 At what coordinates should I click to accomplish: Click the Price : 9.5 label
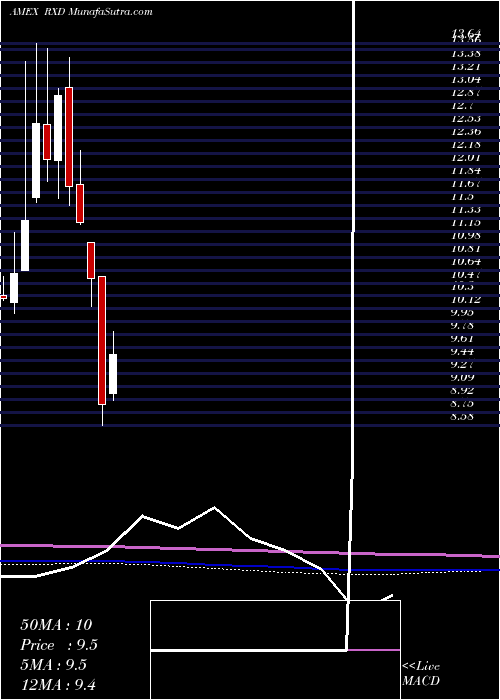click(x=59, y=645)
